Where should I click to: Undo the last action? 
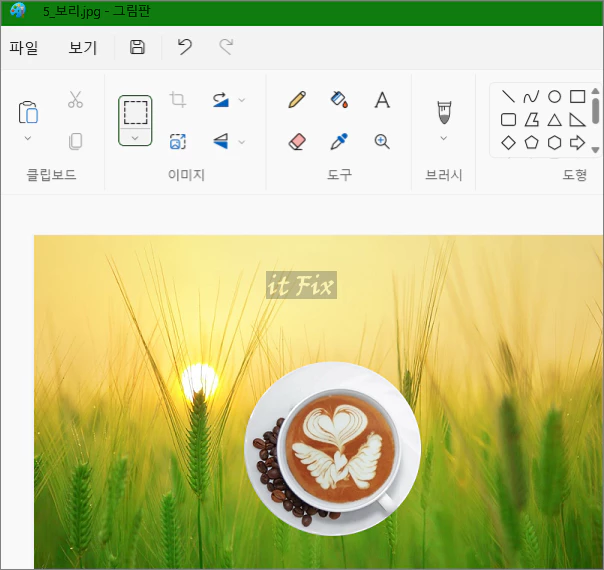[x=185, y=47]
